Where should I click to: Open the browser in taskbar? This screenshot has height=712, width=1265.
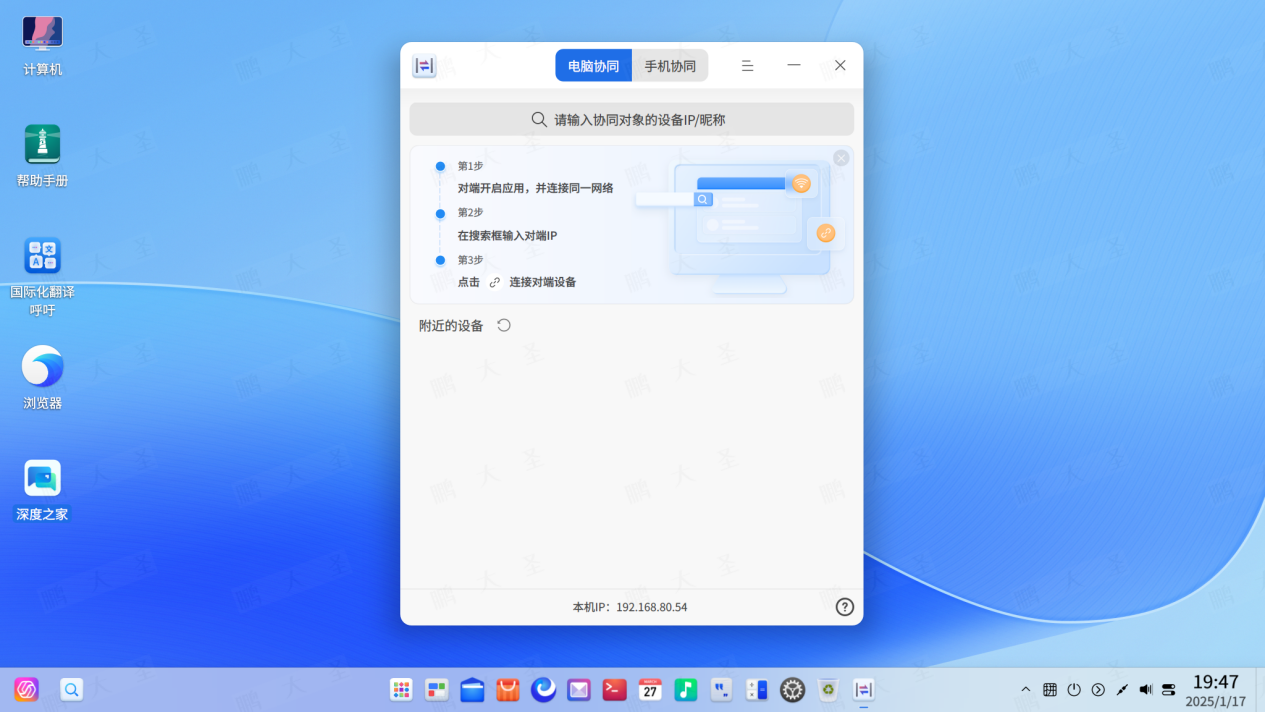click(x=544, y=689)
